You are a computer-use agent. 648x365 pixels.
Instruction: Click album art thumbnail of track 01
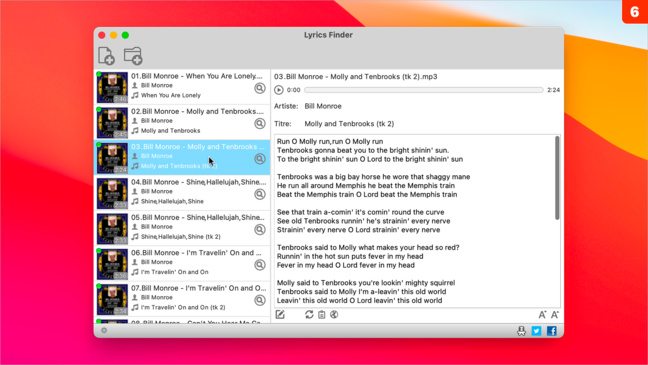point(112,87)
